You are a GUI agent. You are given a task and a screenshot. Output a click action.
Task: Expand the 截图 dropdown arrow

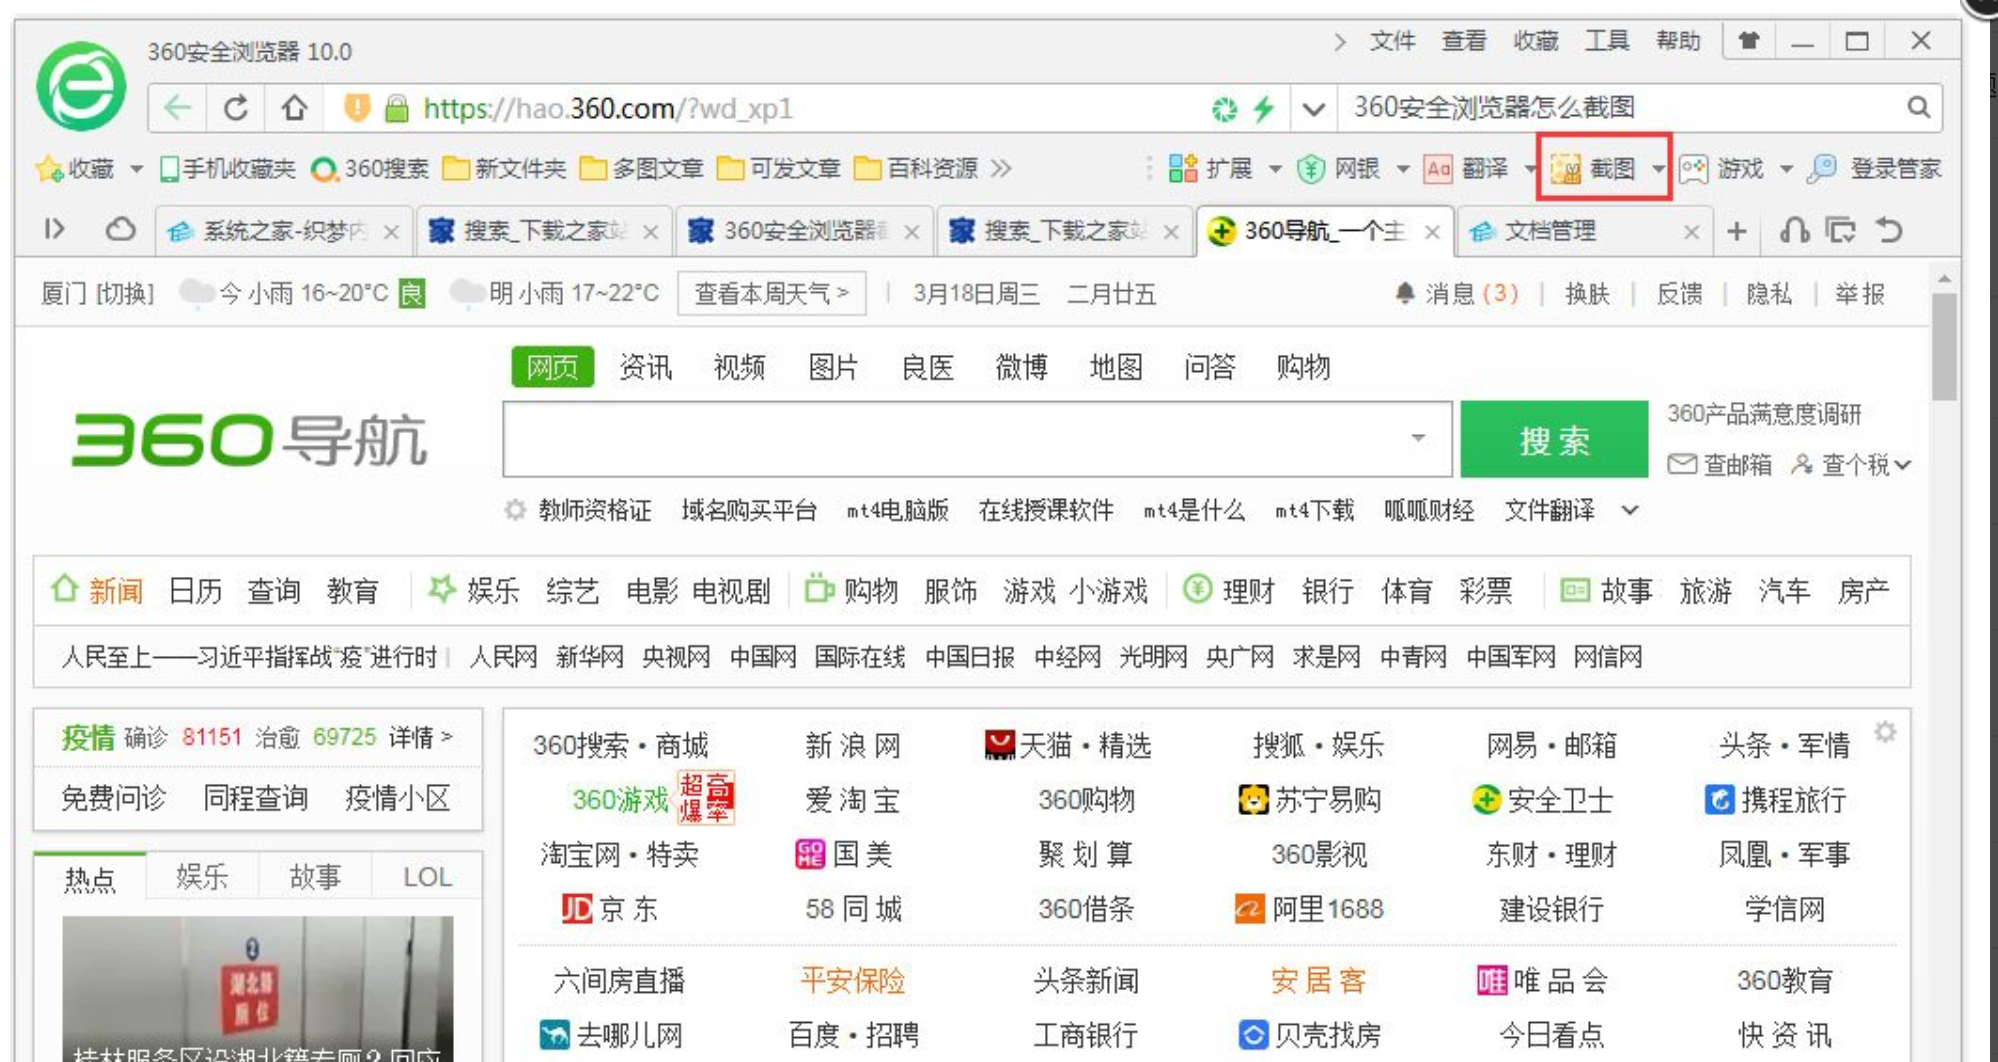[1657, 170]
